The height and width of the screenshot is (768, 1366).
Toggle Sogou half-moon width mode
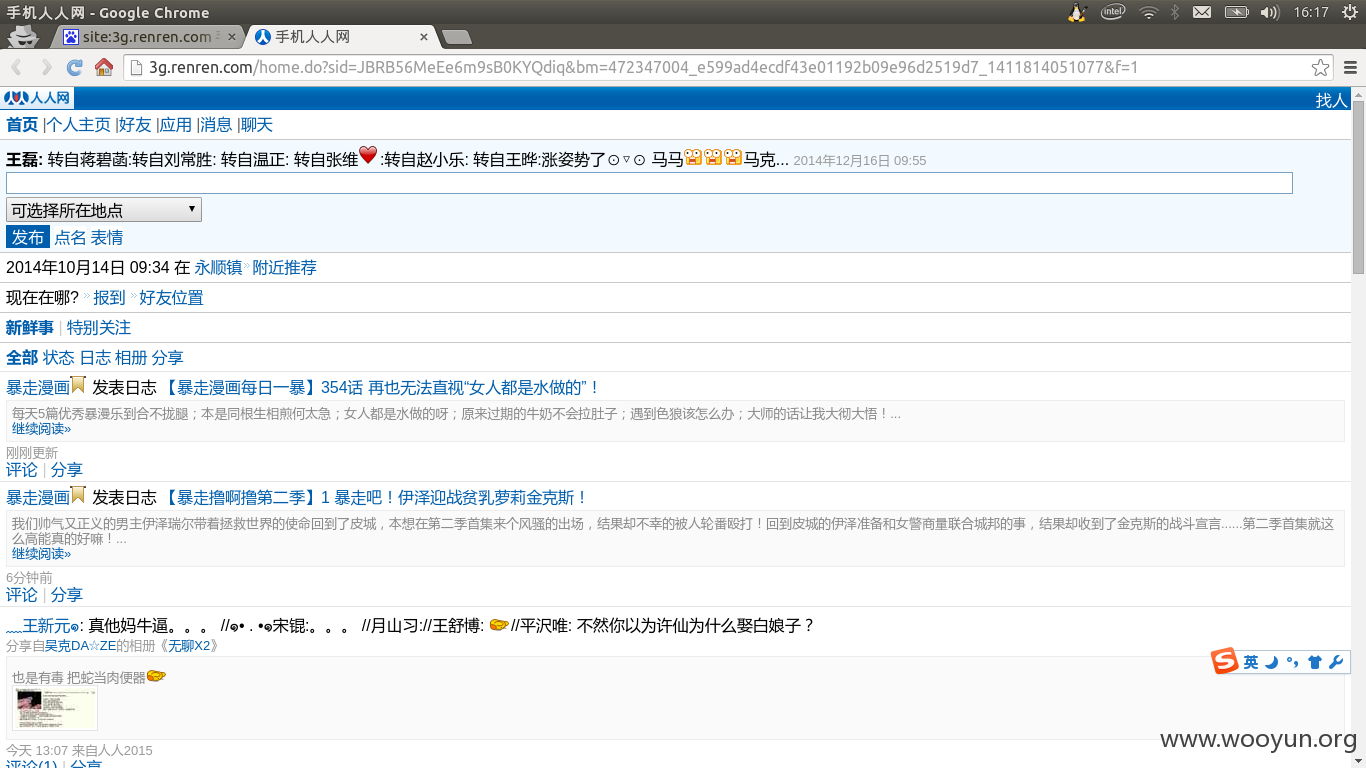1271,662
